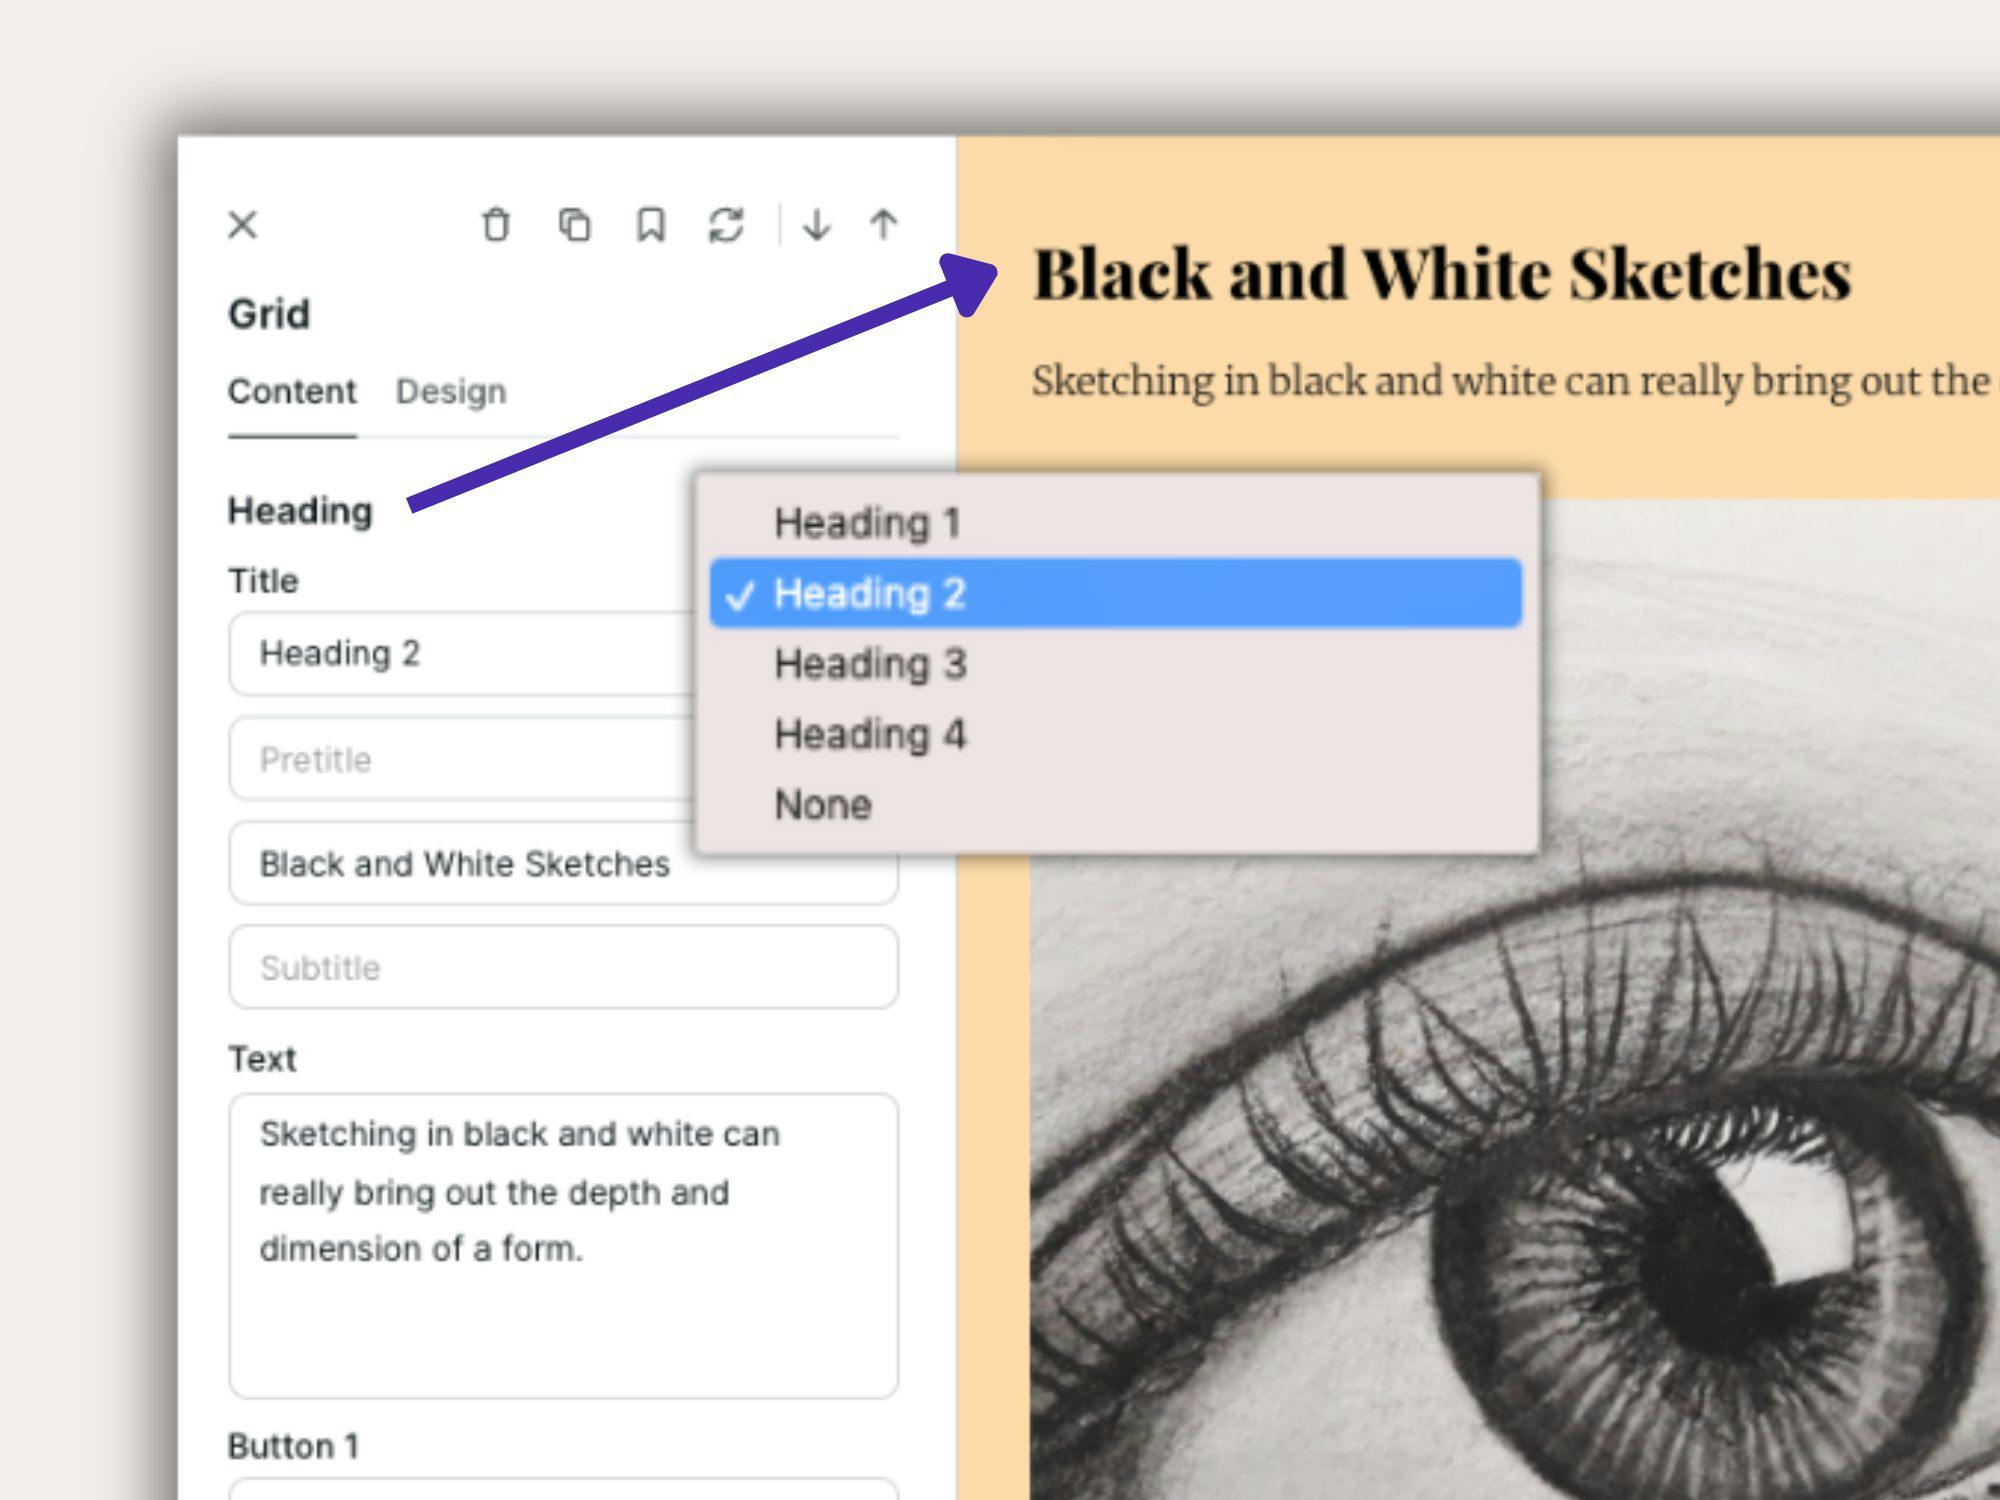2000x1500 pixels.
Task: Click the bookmark save icon
Action: pyautogui.click(x=651, y=225)
